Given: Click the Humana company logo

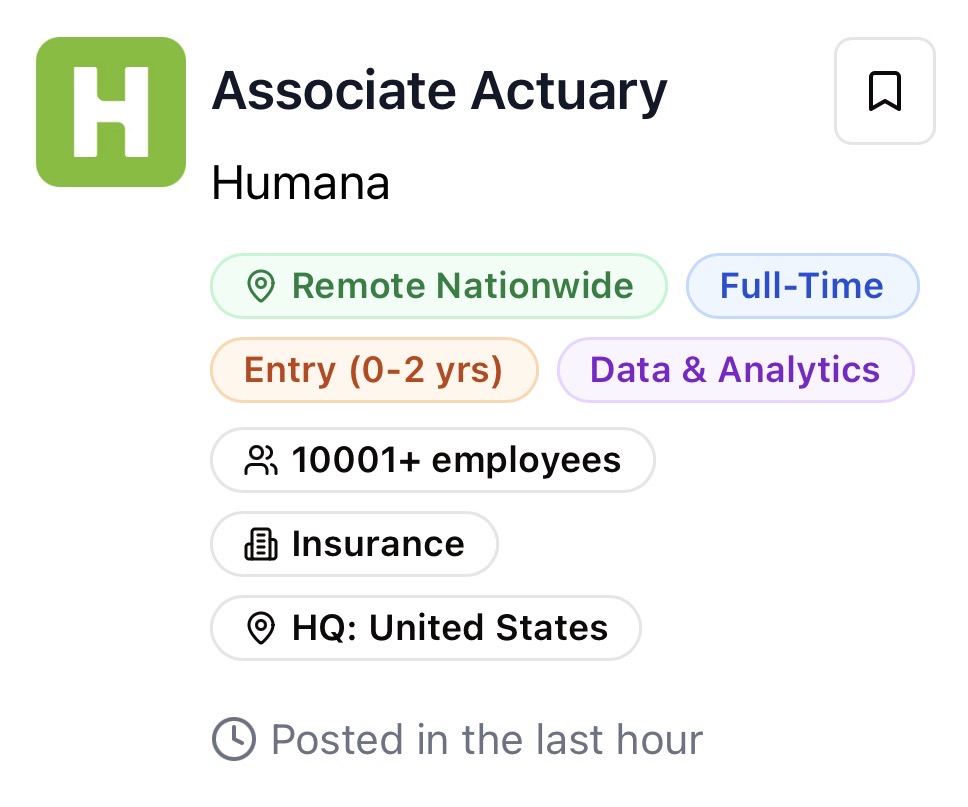Looking at the screenshot, I should tap(110, 111).
